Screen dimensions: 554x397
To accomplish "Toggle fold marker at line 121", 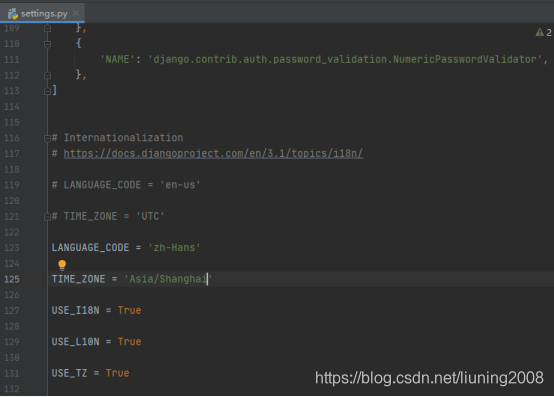I will [x=47, y=217].
